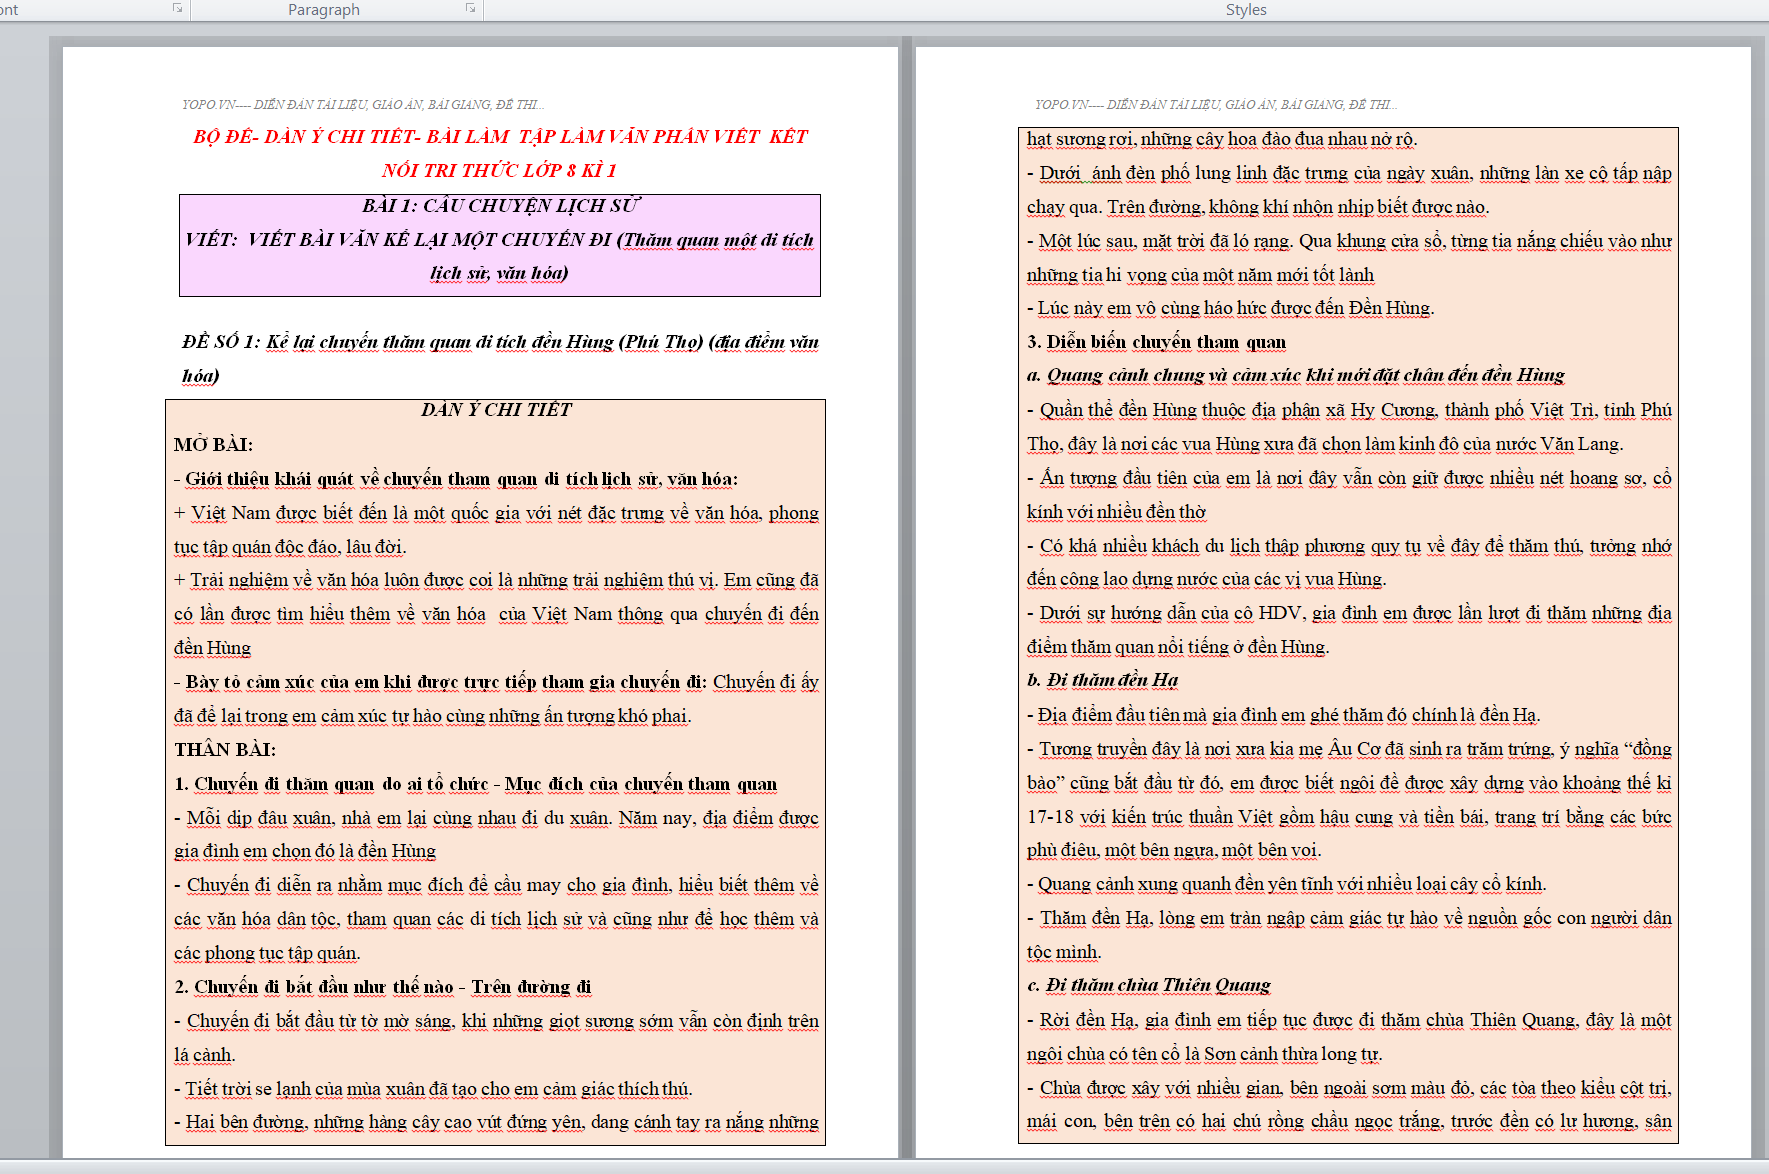Screen dimensions: 1769x1174
Task: Click the line 'Hai bên đường, những hàng cây cao vút'
Action: [496, 1122]
